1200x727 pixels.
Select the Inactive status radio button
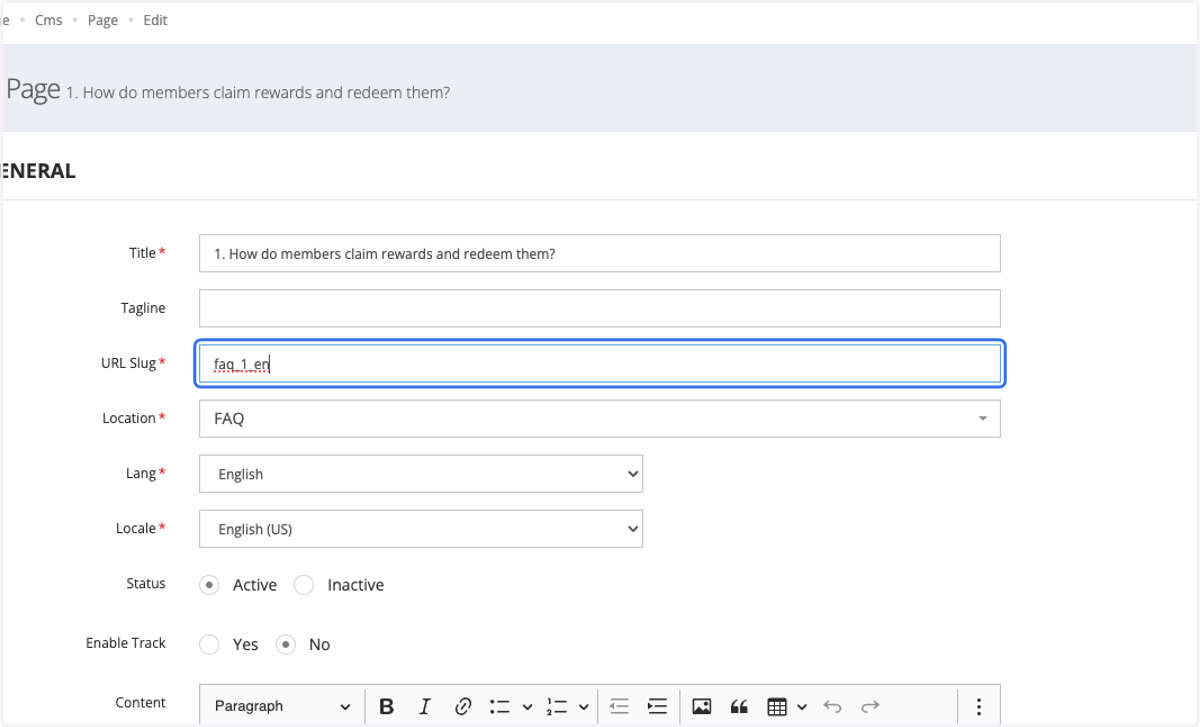(304, 585)
